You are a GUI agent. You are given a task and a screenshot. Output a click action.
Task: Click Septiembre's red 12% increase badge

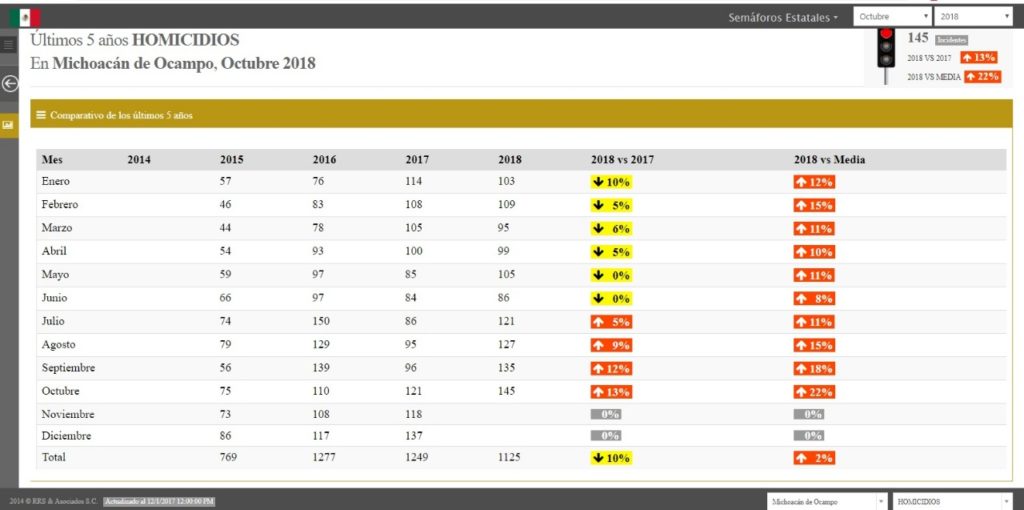611,368
